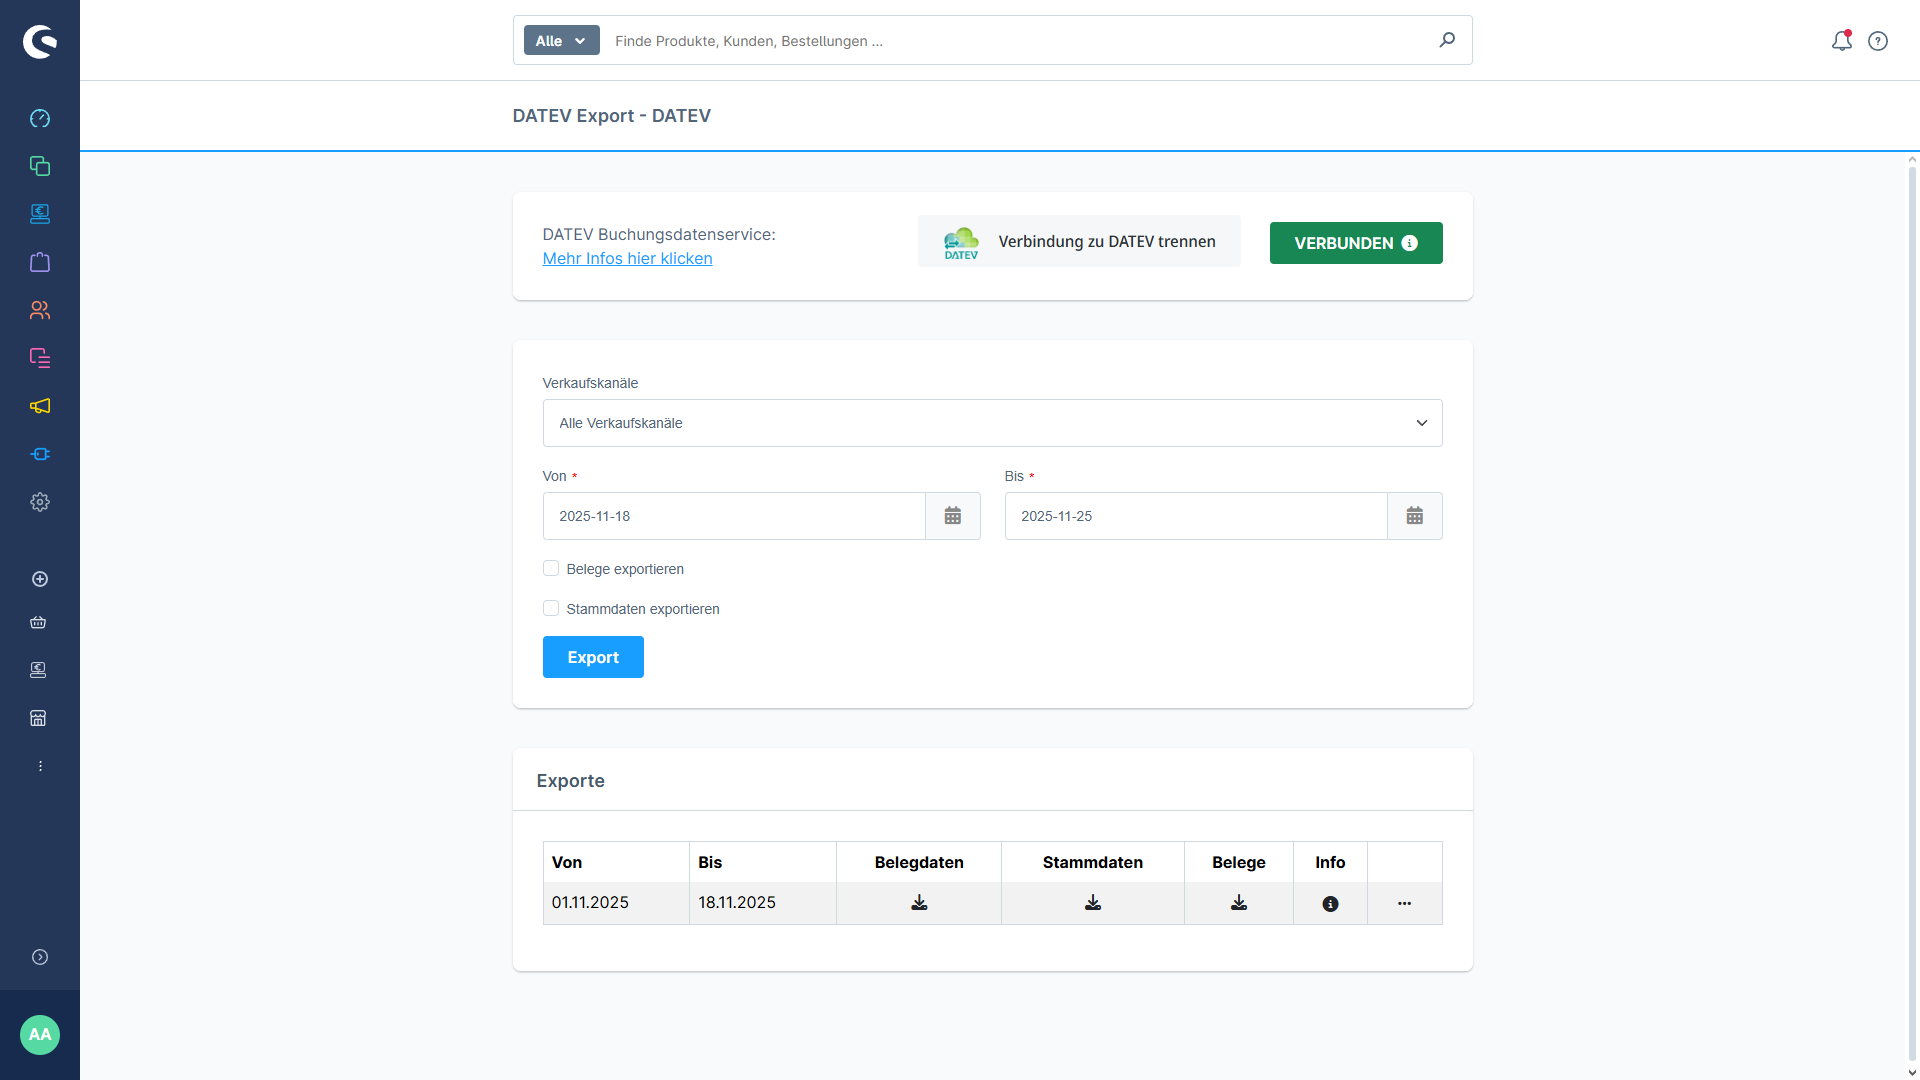Viewport: 1920px width, 1080px height.
Task: Open the Customers icon in sidebar
Action: 40,310
